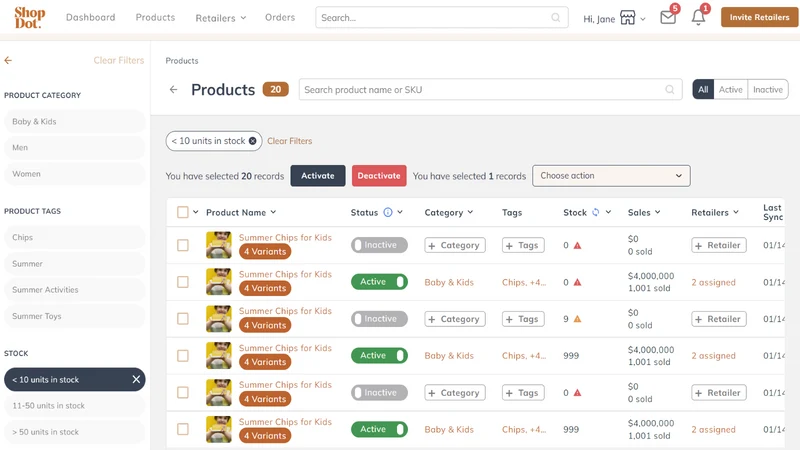Add a Category in the first row
This screenshot has height=450, width=800.
tap(455, 245)
